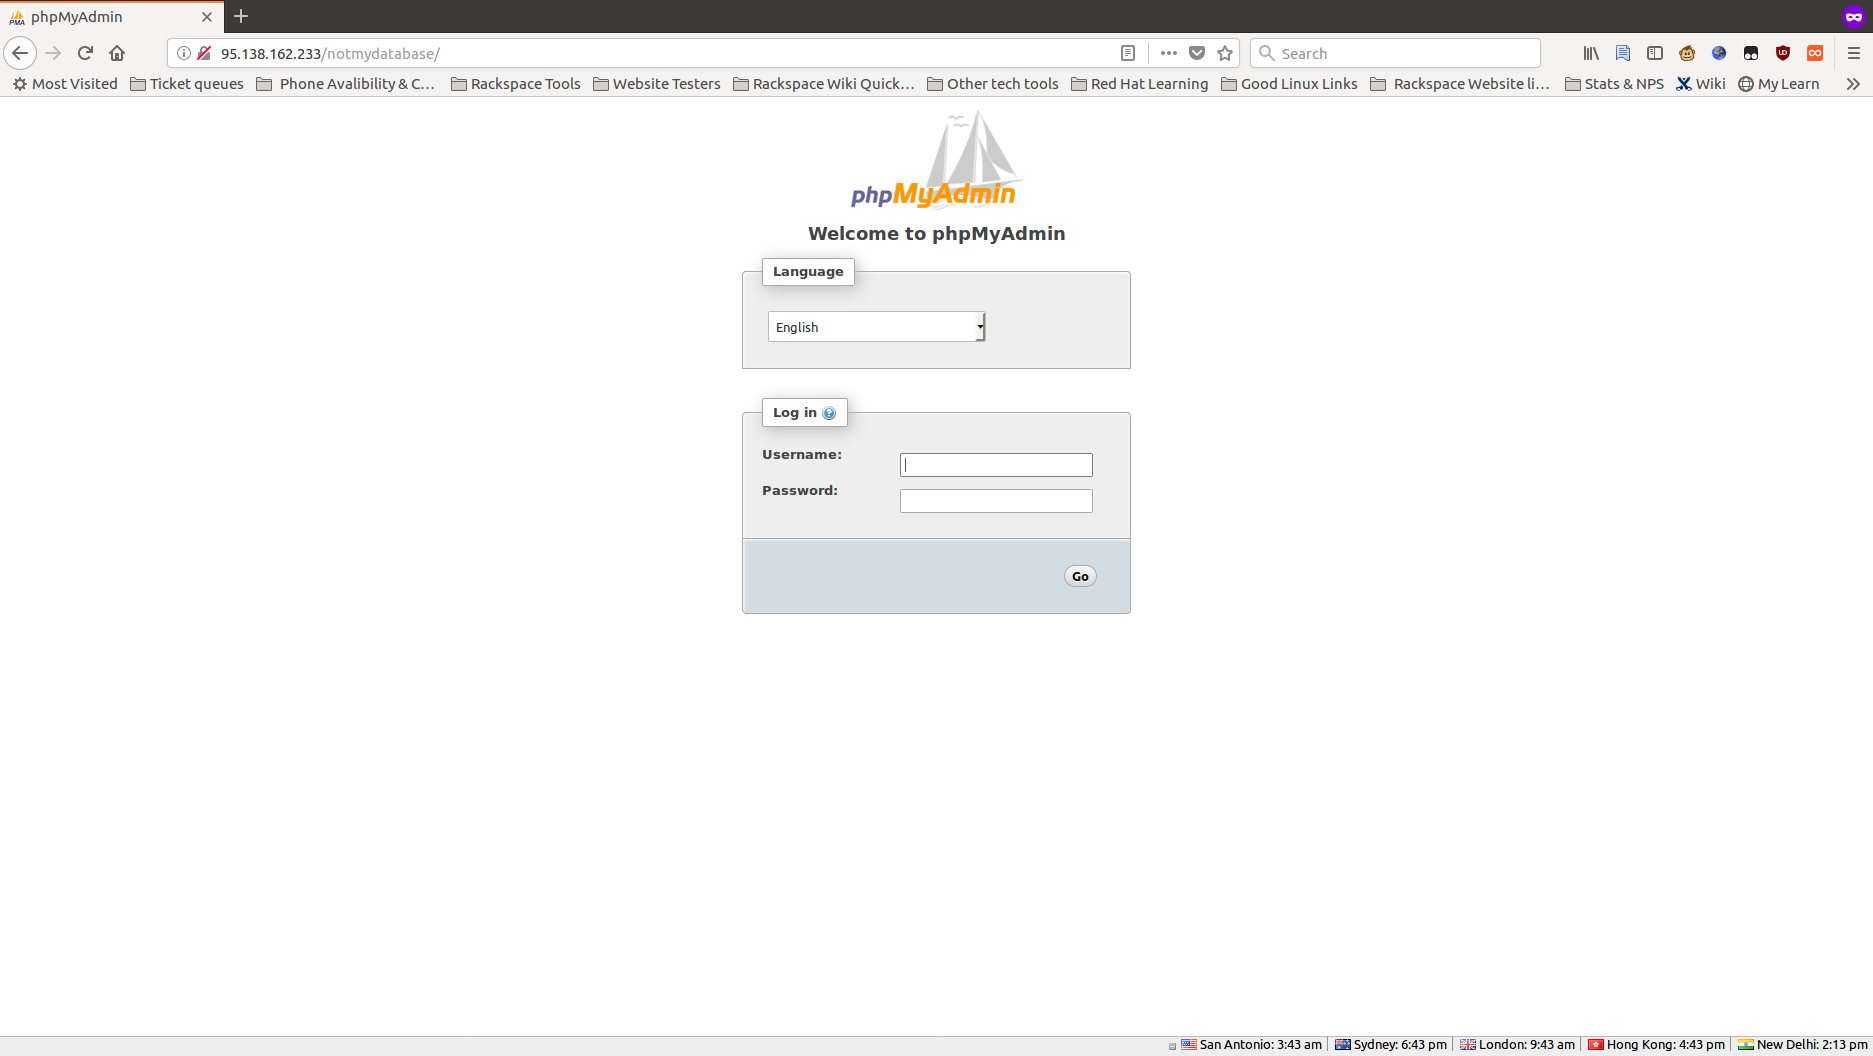Image resolution: width=1873 pixels, height=1056 pixels.
Task: Open the page actions ellipsis menu
Action: (1168, 53)
